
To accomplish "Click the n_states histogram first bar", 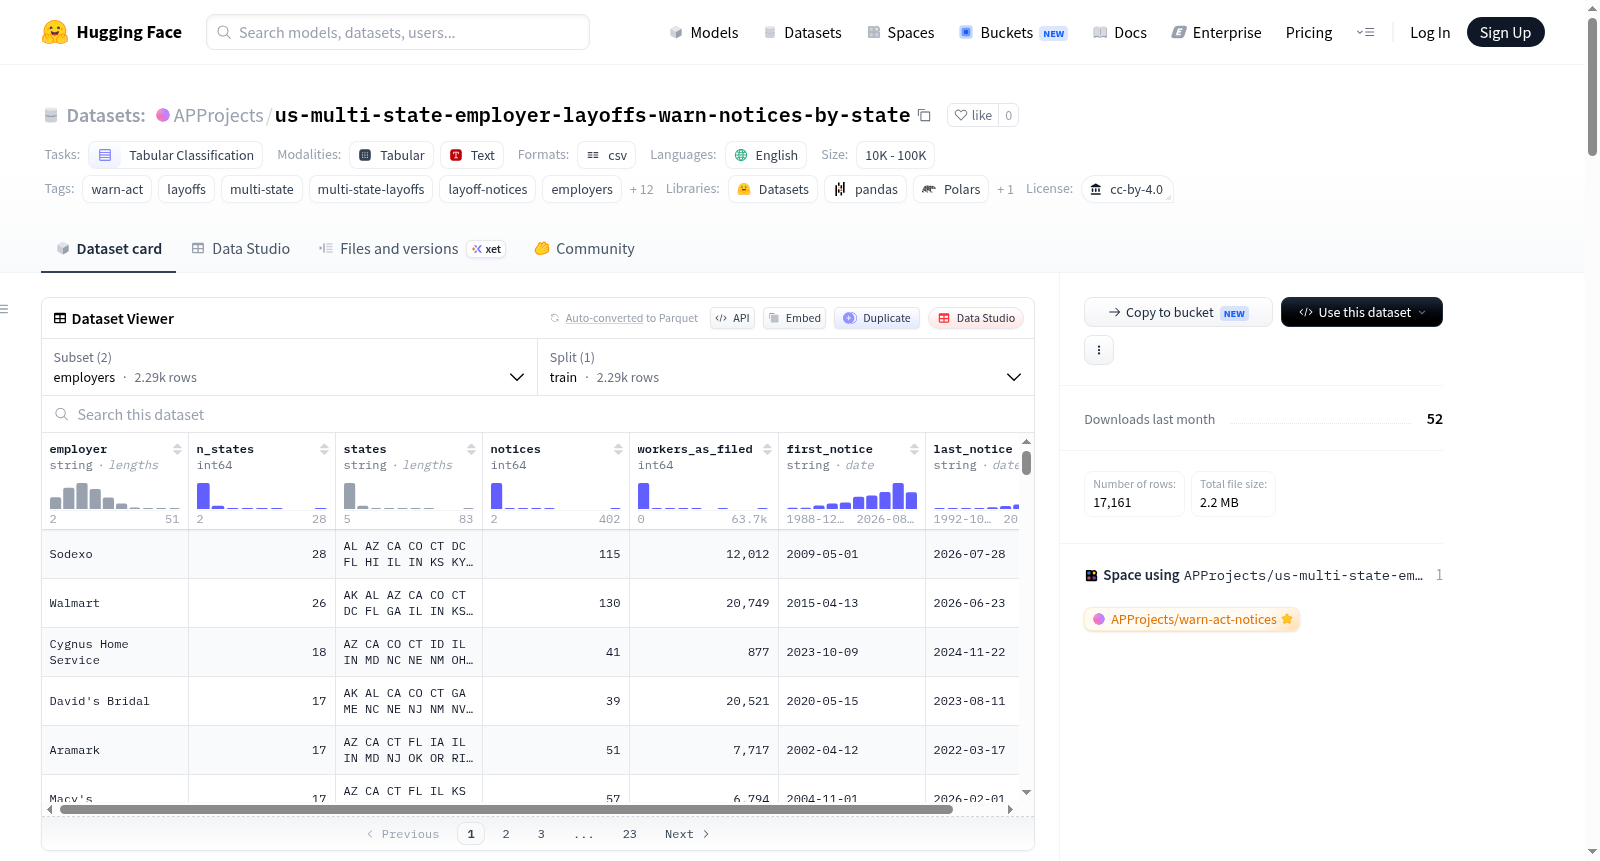I will point(203,496).
